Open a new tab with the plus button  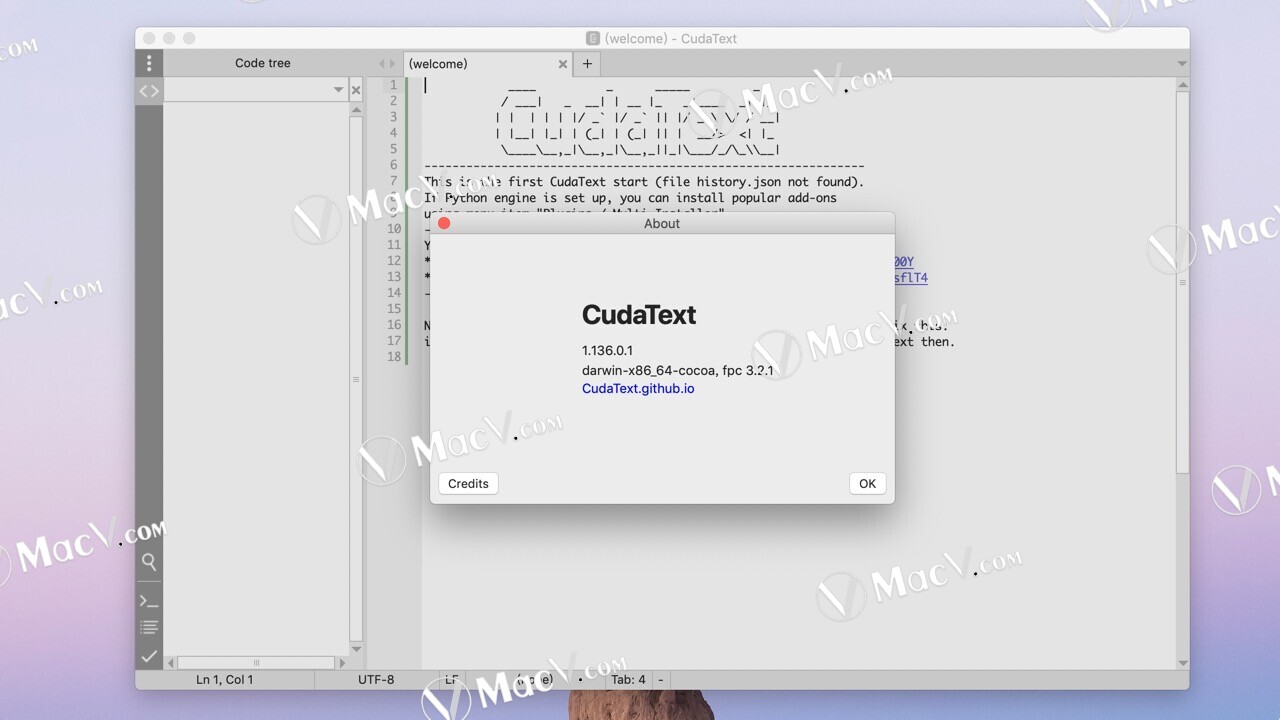pyautogui.click(x=586, y=63)
